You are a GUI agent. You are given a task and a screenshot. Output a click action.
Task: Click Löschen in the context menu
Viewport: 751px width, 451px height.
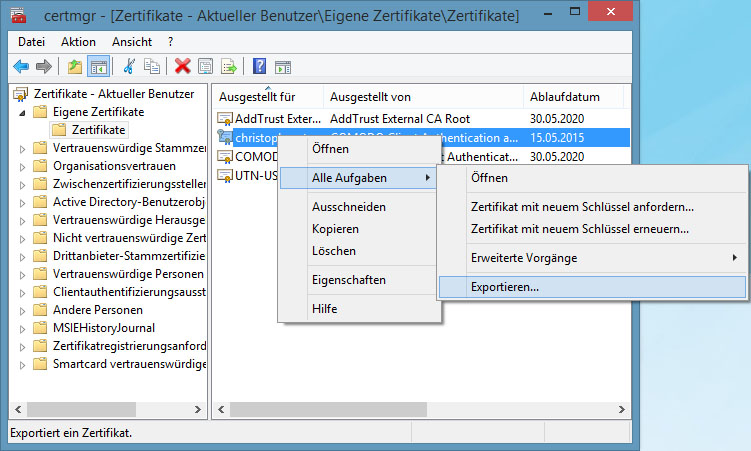(333, 251)
